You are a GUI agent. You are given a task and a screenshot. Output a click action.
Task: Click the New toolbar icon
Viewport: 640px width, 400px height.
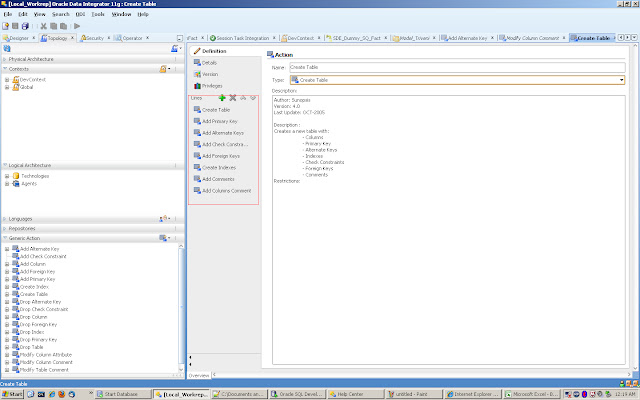pyautogui.click(x=6, y=26)
